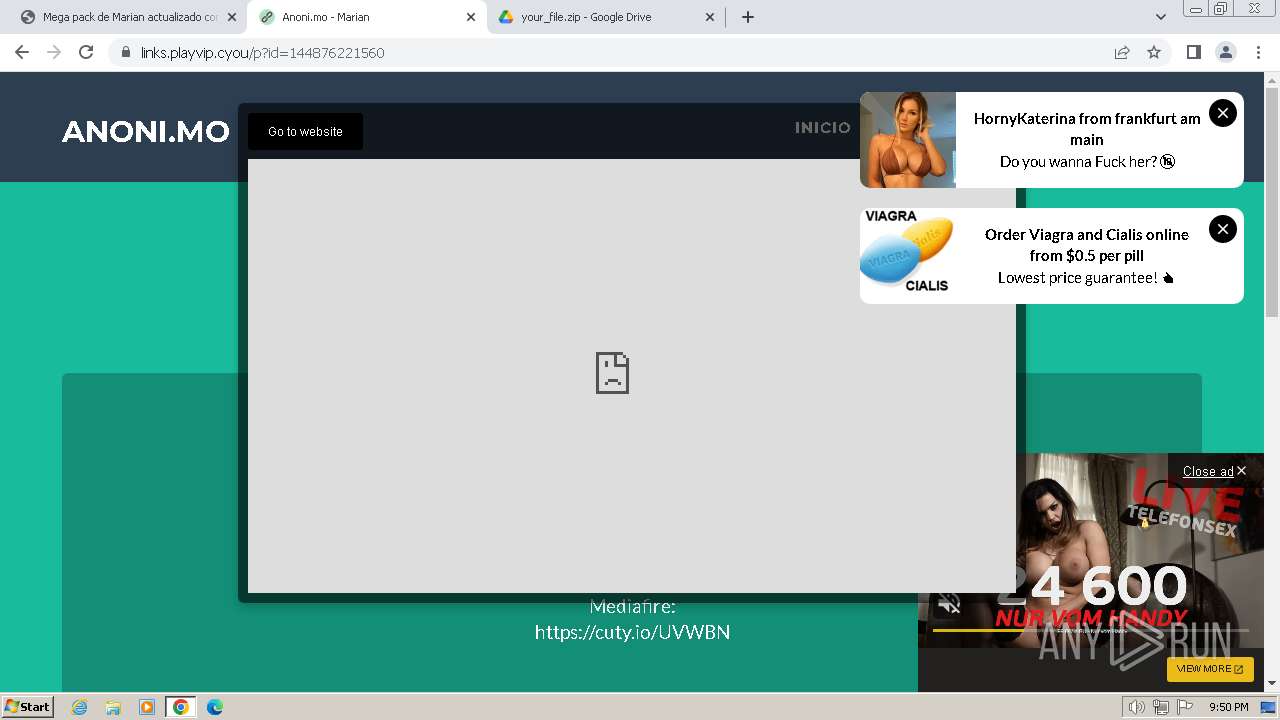Close the Anoni.mo - Marian tab
The image size is (1280, 720).
pyautogui.click(x=471, y=17)
